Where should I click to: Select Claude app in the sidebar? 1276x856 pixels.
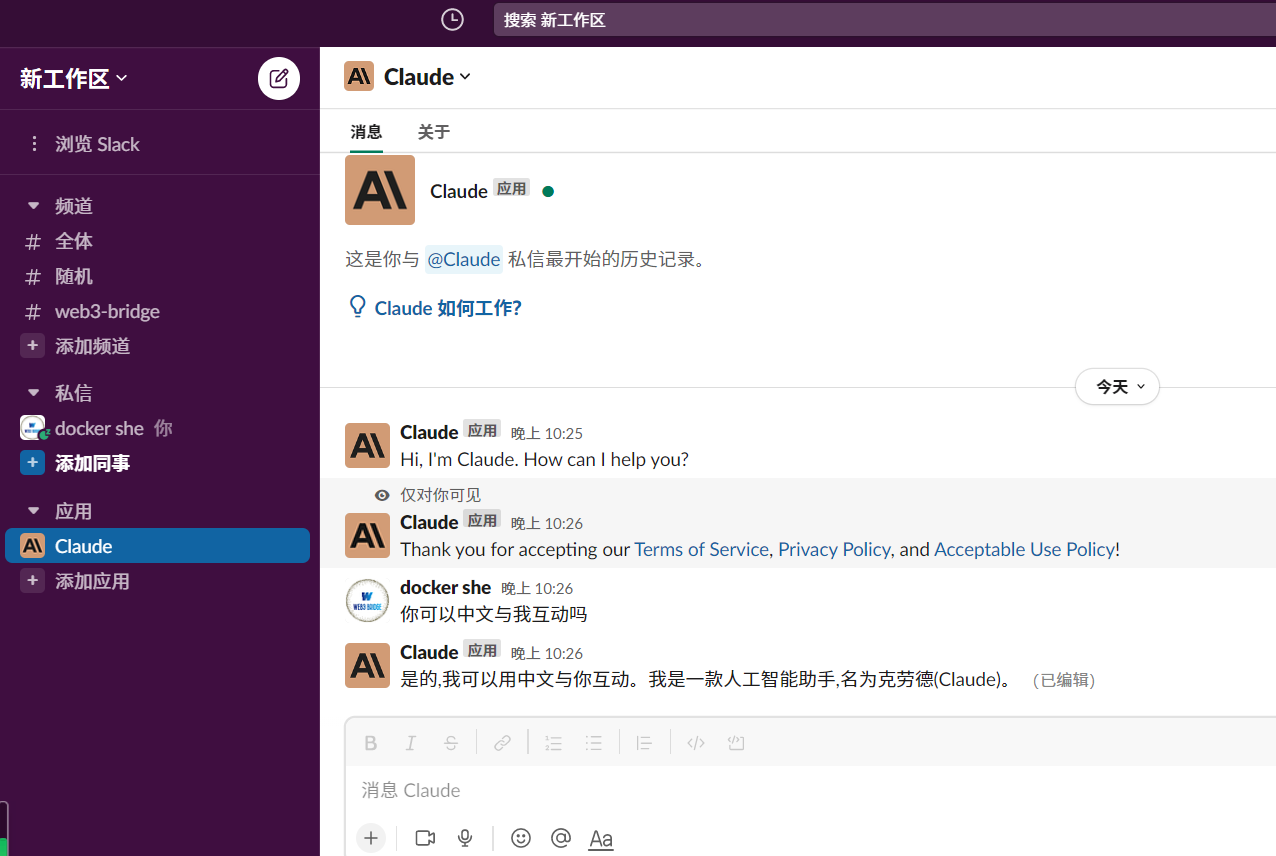[x=158, y=546]
